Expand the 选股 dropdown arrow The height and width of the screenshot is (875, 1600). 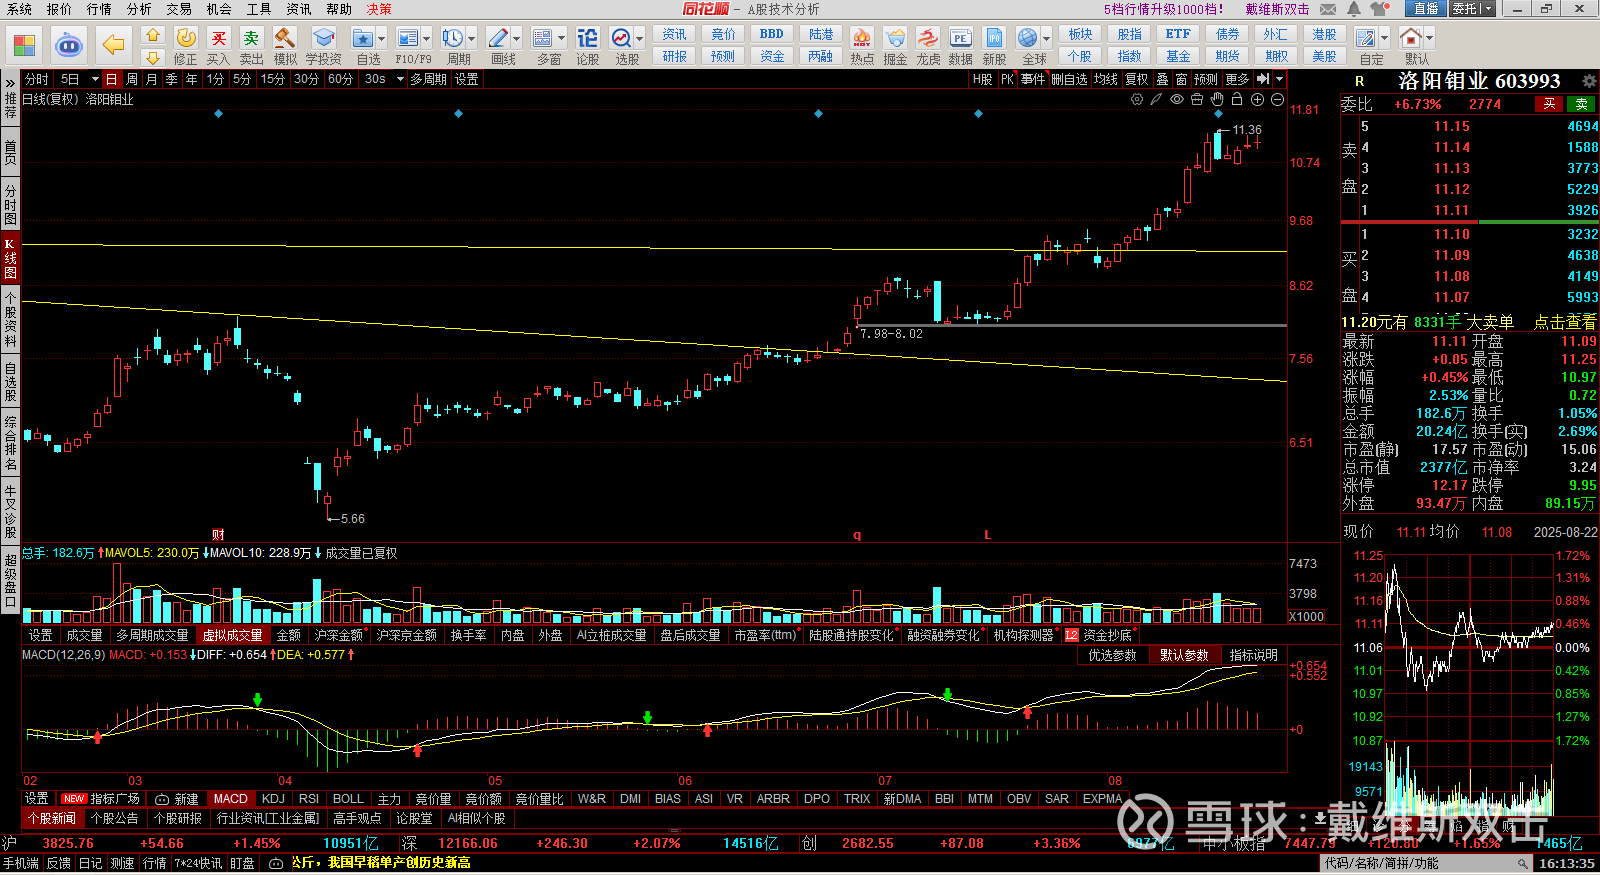click(639, 39)
